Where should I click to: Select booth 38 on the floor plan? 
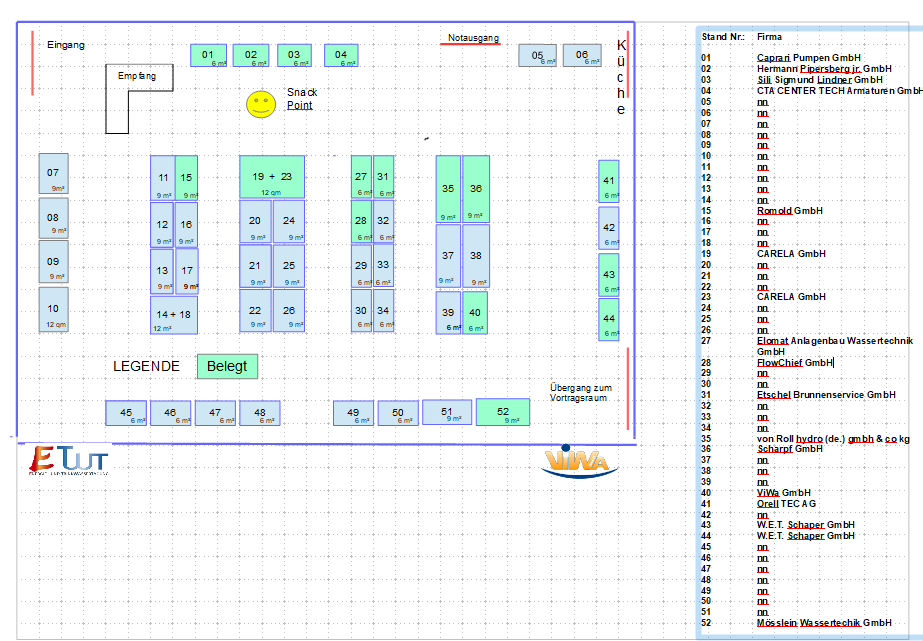click(x=476, y=256)
